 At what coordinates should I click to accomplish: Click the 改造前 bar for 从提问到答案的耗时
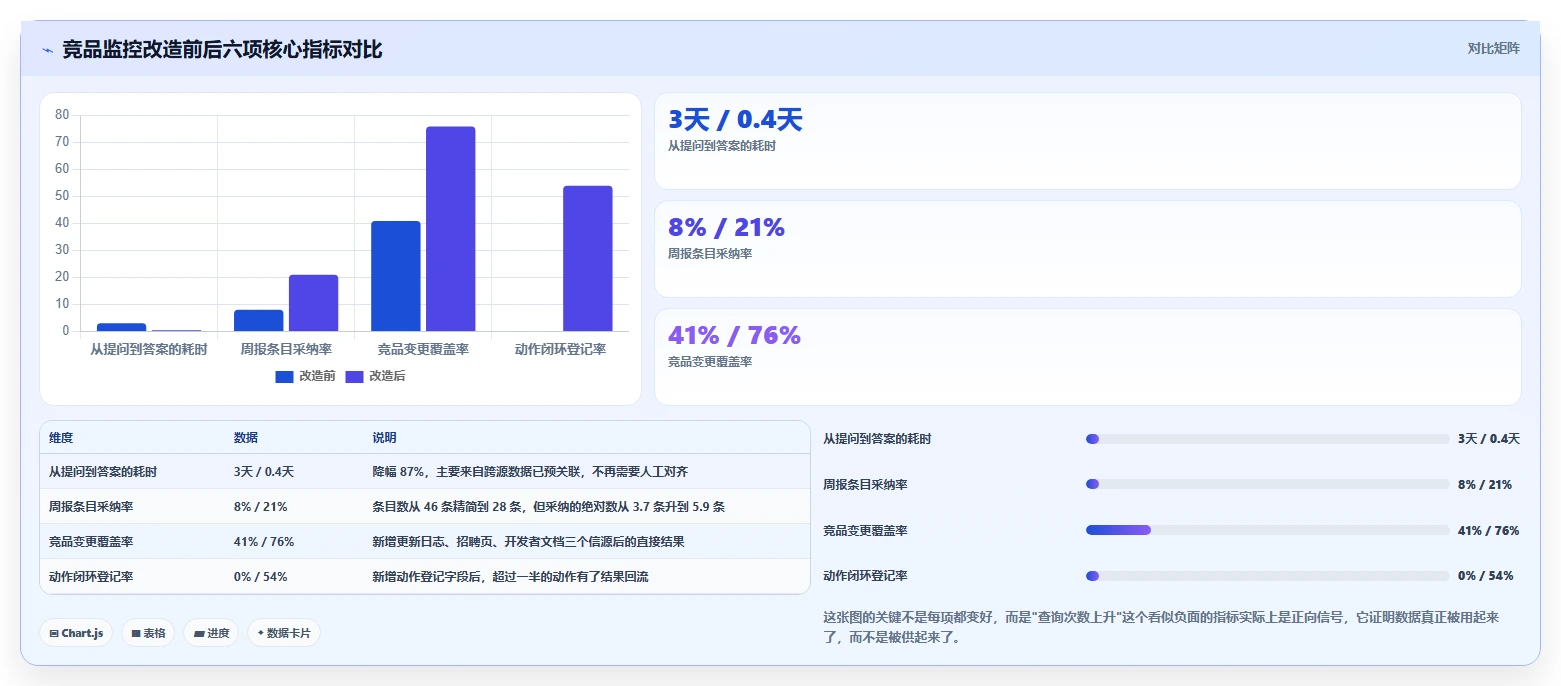pos(121,327)
